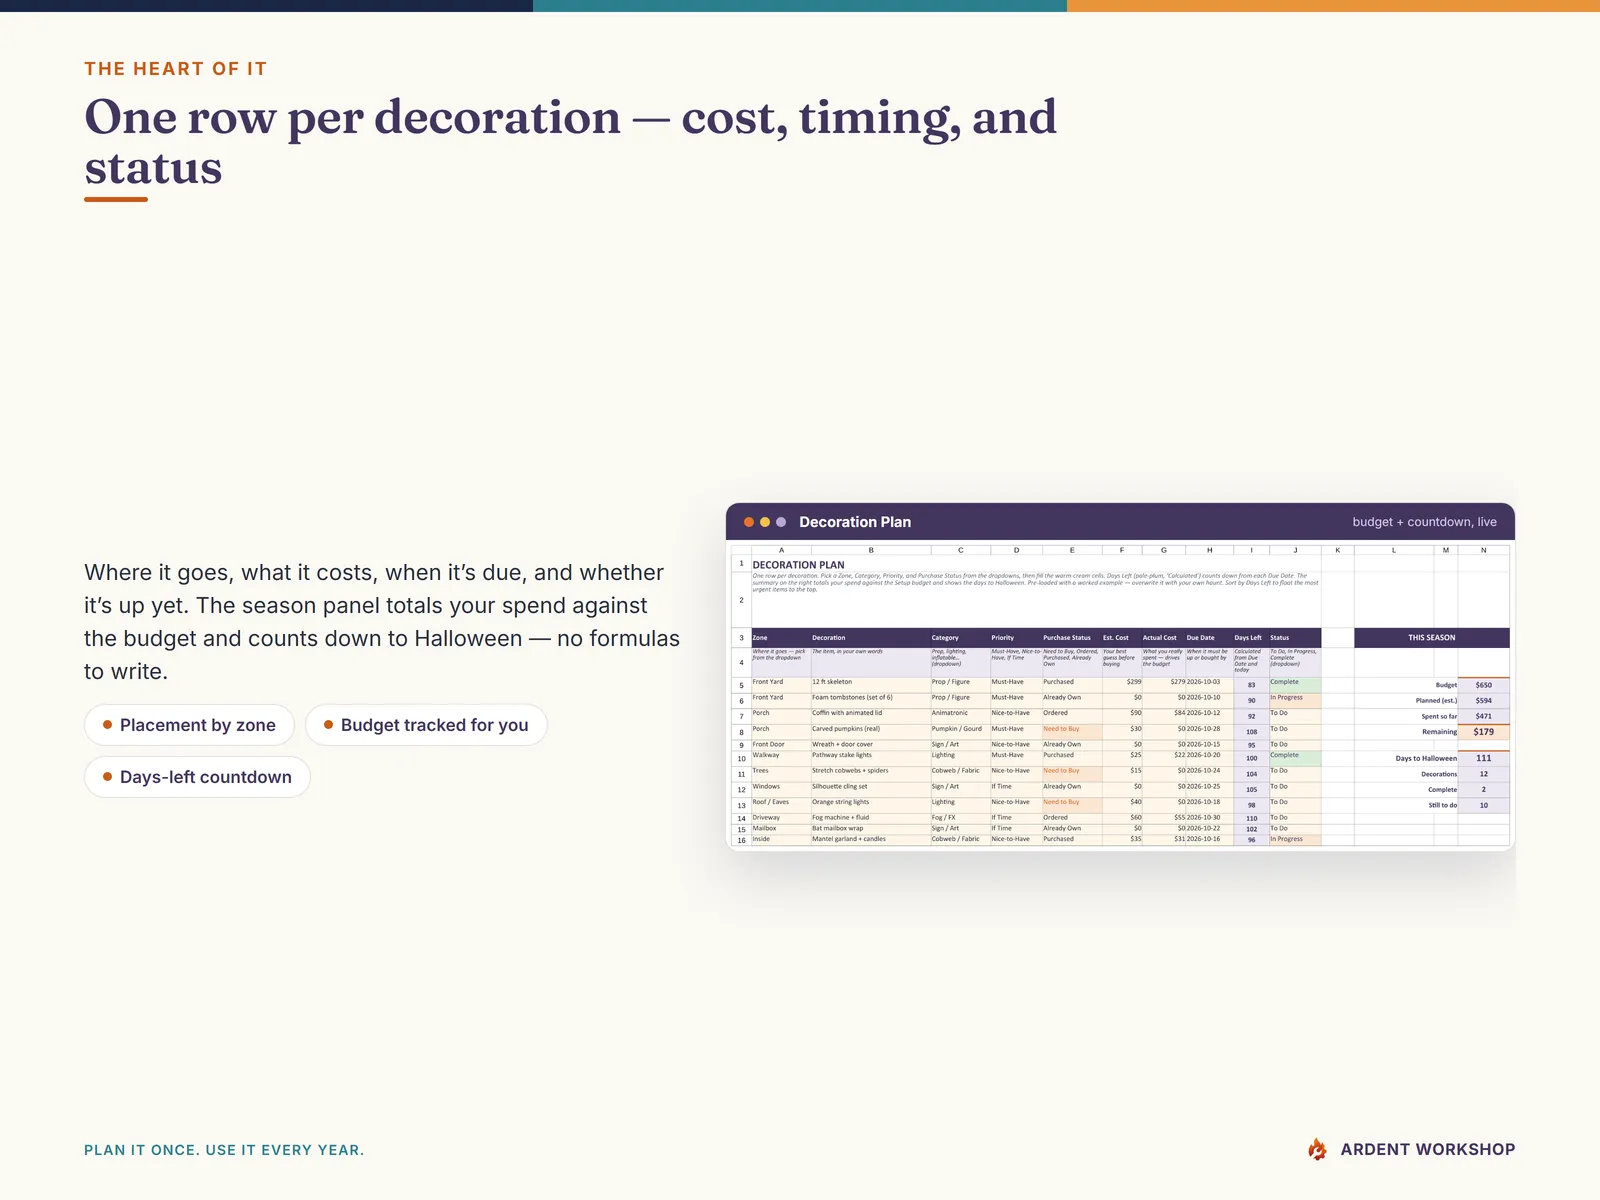Select the Remaining '$179' value
Screen dimensions: 1600x1200
pos(1483,732)
